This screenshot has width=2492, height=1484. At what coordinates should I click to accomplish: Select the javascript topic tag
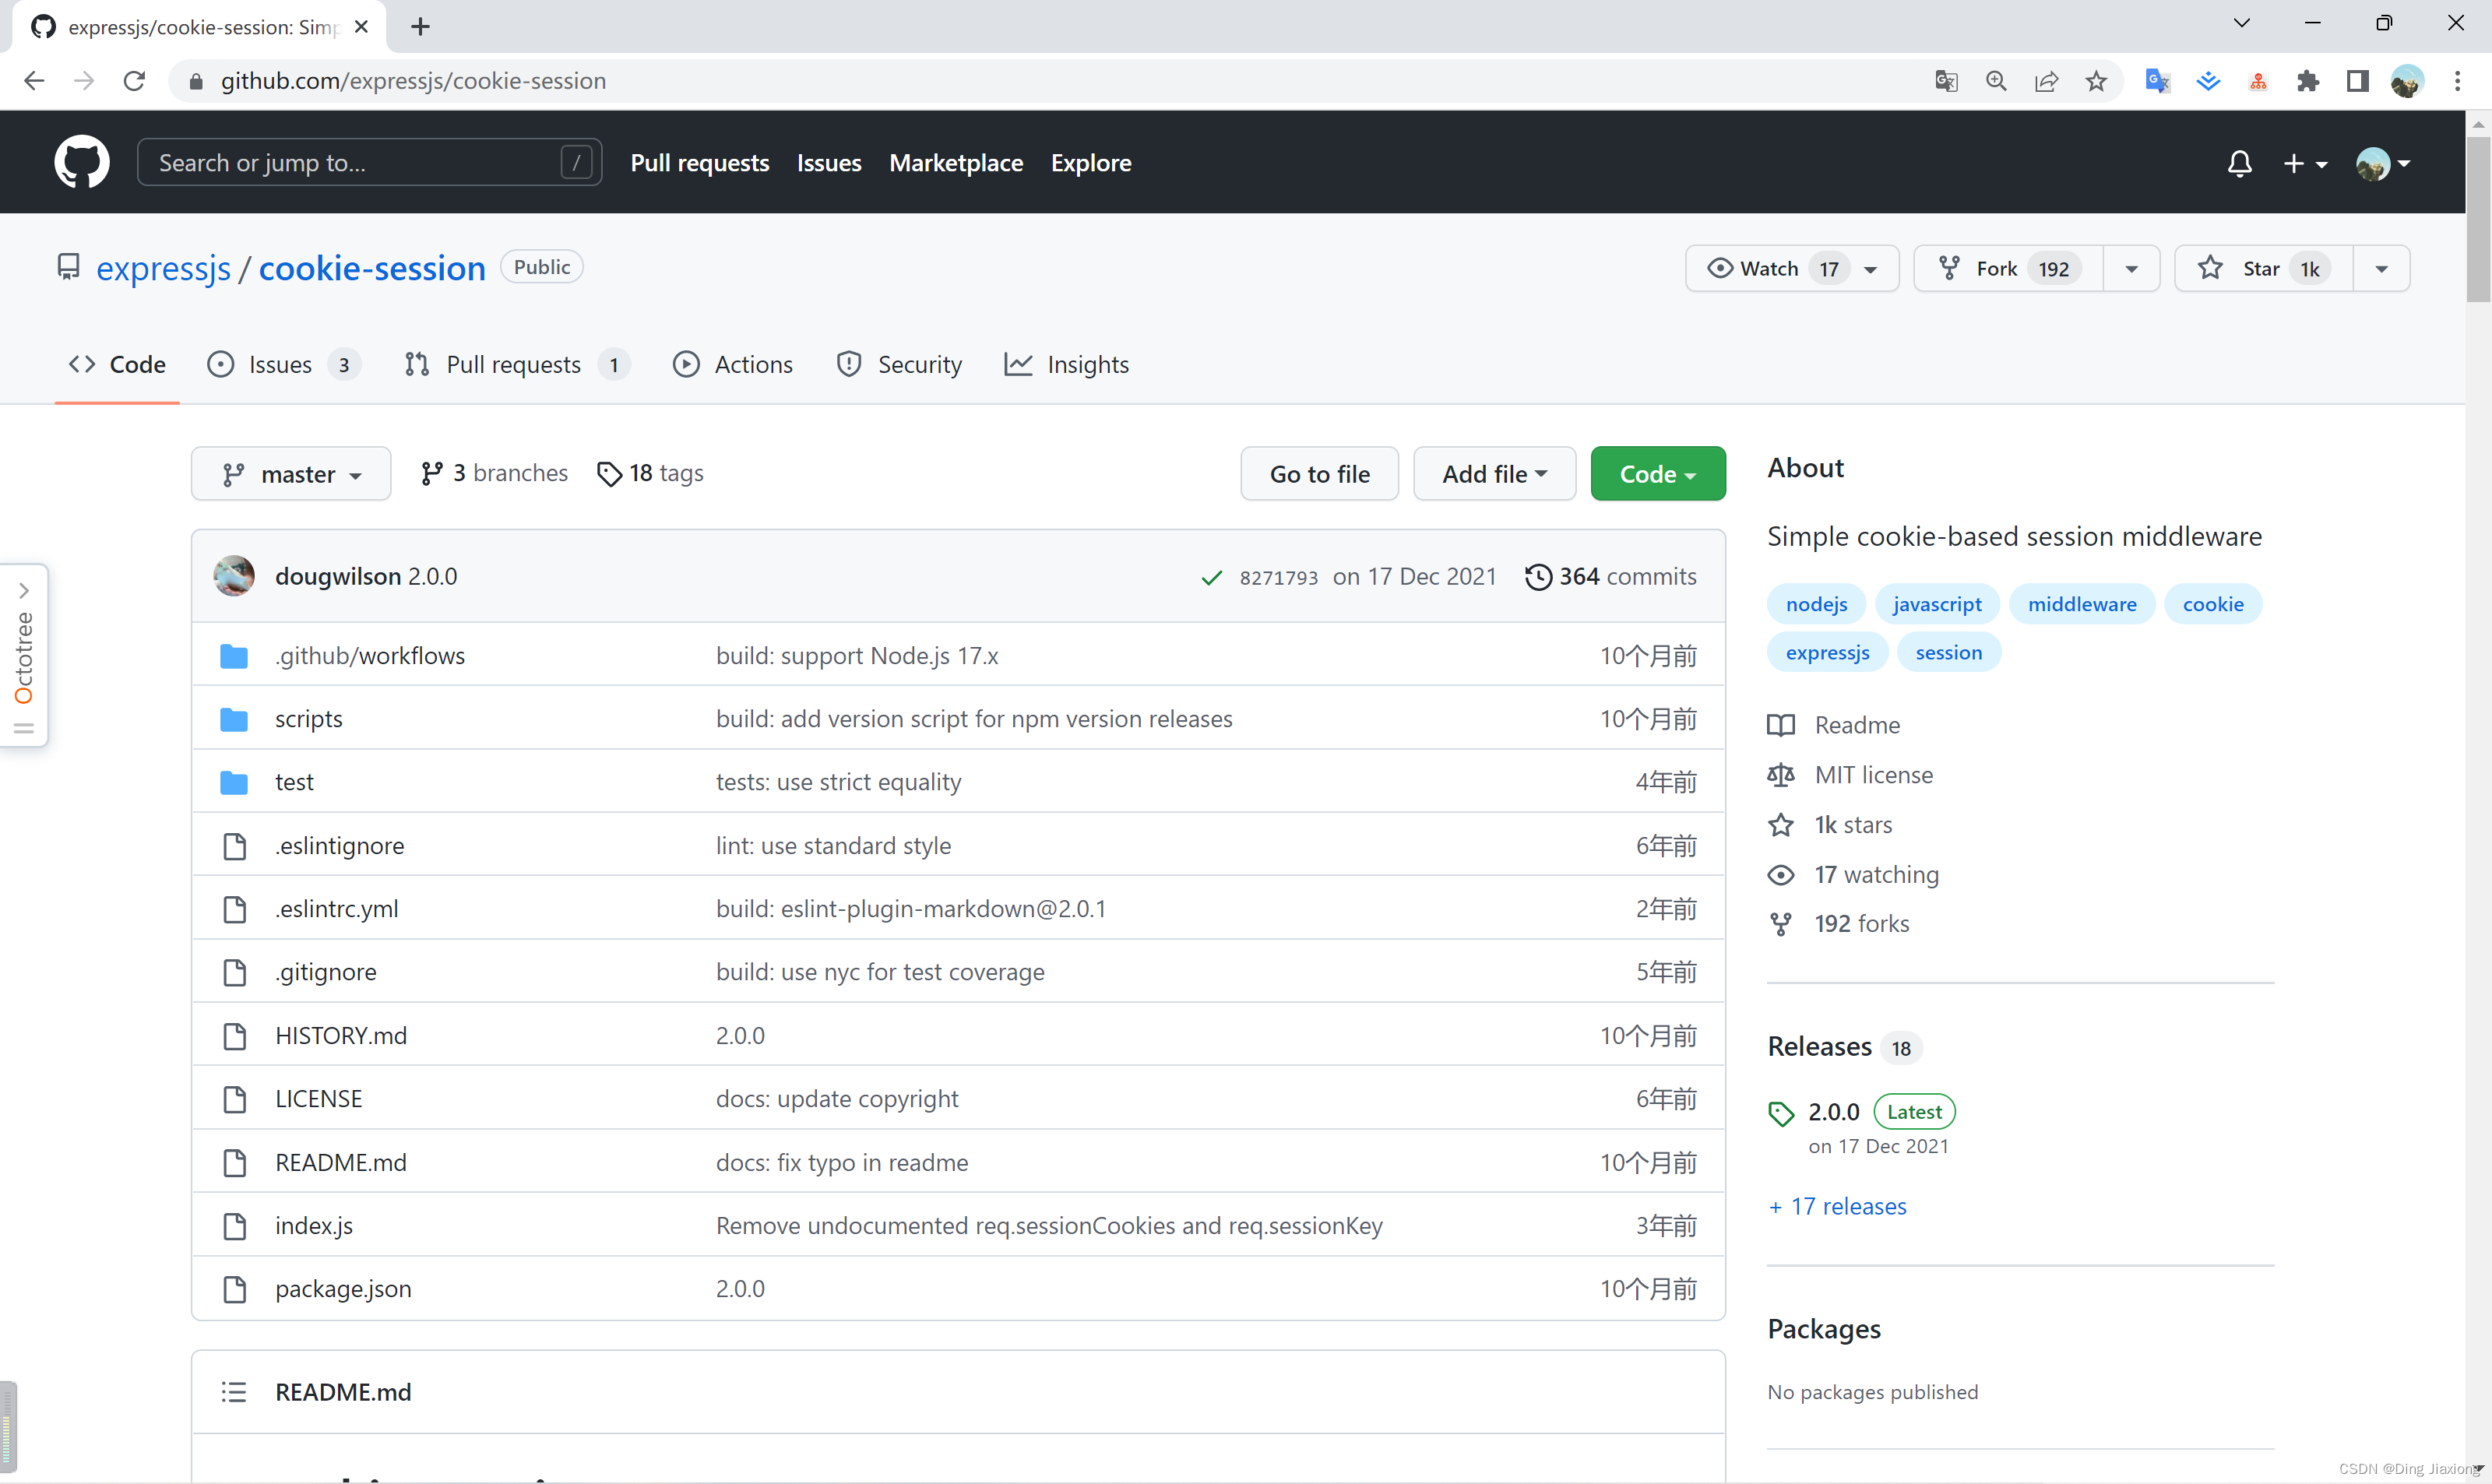click(1937, 604)
